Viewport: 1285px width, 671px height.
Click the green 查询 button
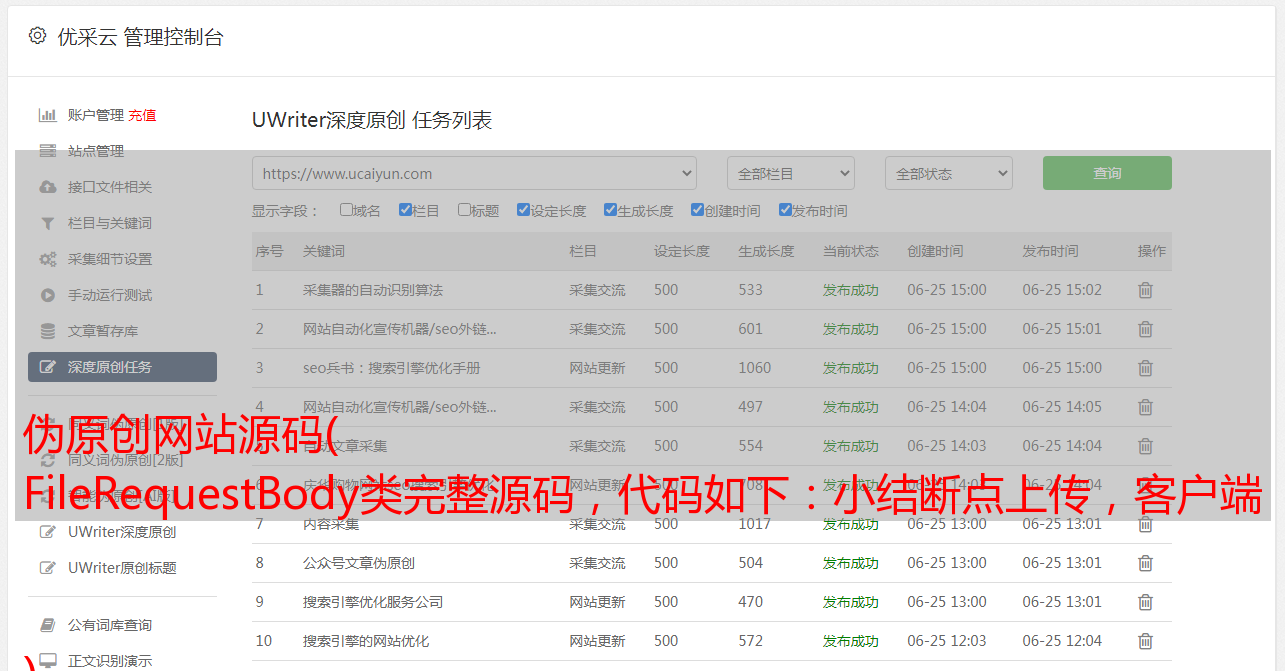1107,173
